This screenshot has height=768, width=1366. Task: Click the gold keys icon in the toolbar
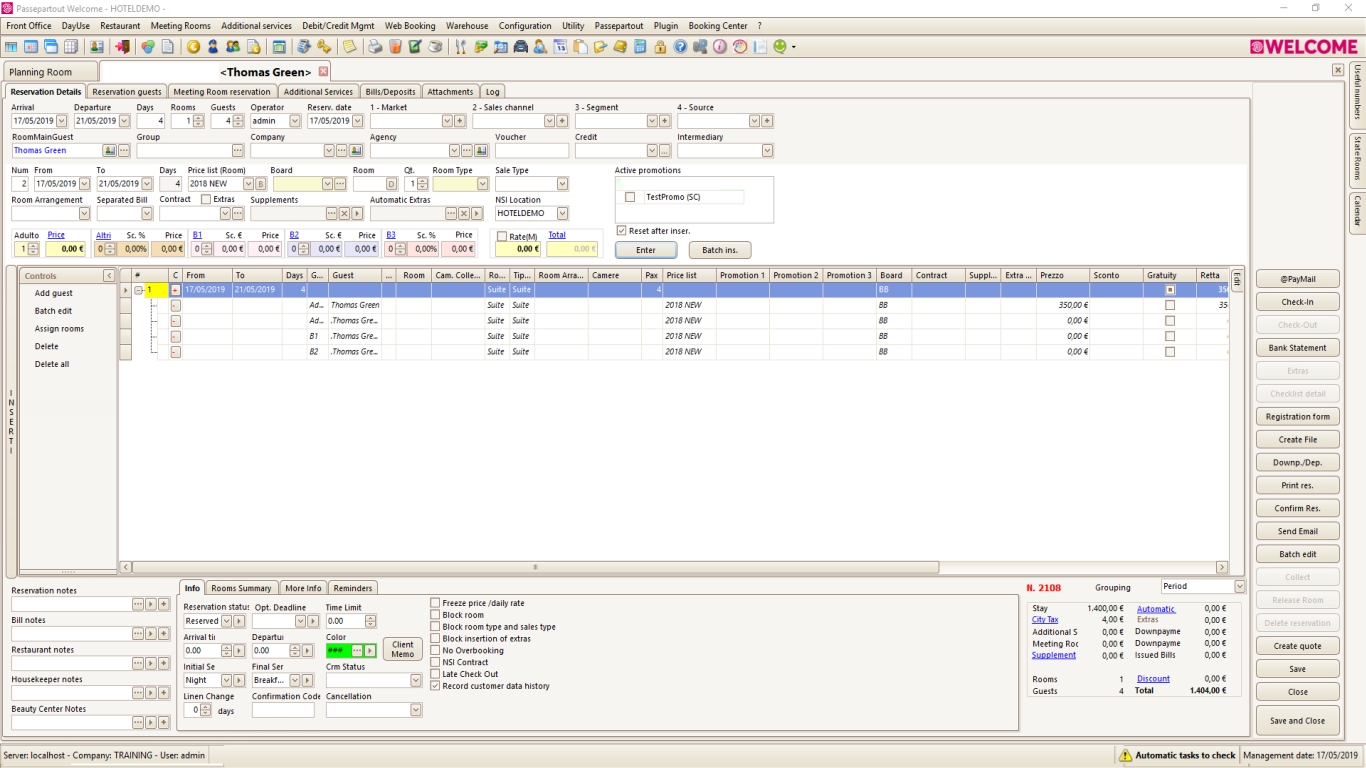[x=324, y=47]
